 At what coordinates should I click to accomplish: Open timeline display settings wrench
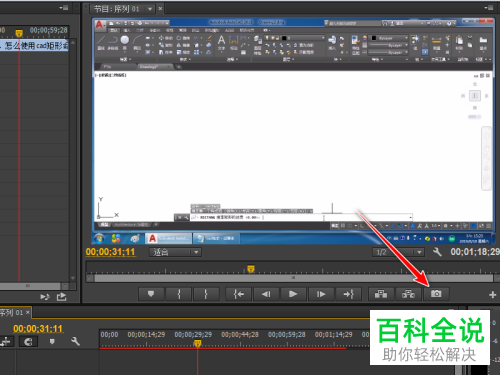[75, 341]
